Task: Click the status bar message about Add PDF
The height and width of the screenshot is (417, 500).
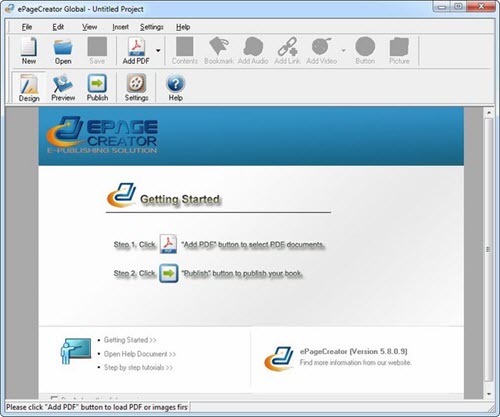Action: [97, 407]
